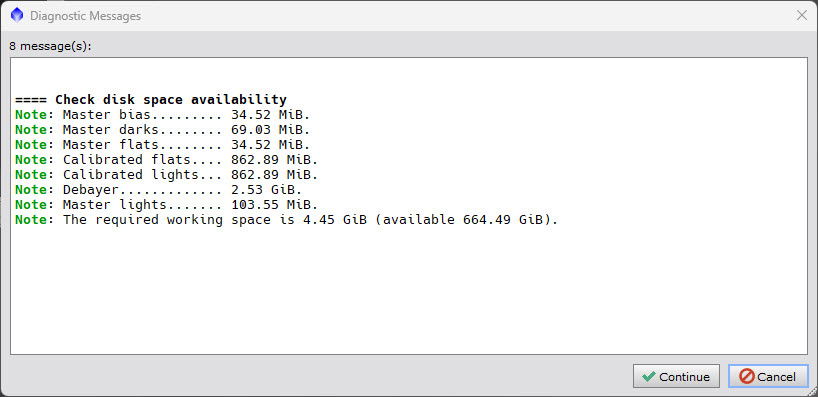Viewport: 818px width, 397px height.
Task: Click the PixInsight icon in title bar
Action: [17, 16]
